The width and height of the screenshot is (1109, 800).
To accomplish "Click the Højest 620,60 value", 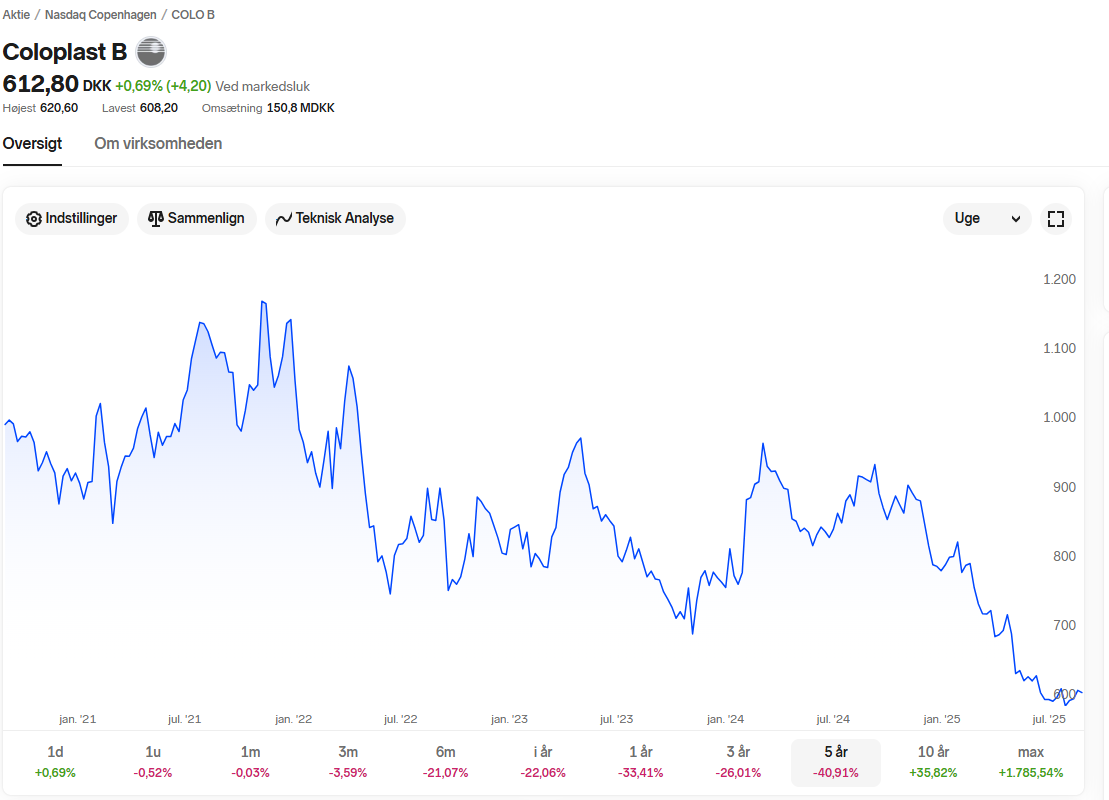I will pos(40,108).
